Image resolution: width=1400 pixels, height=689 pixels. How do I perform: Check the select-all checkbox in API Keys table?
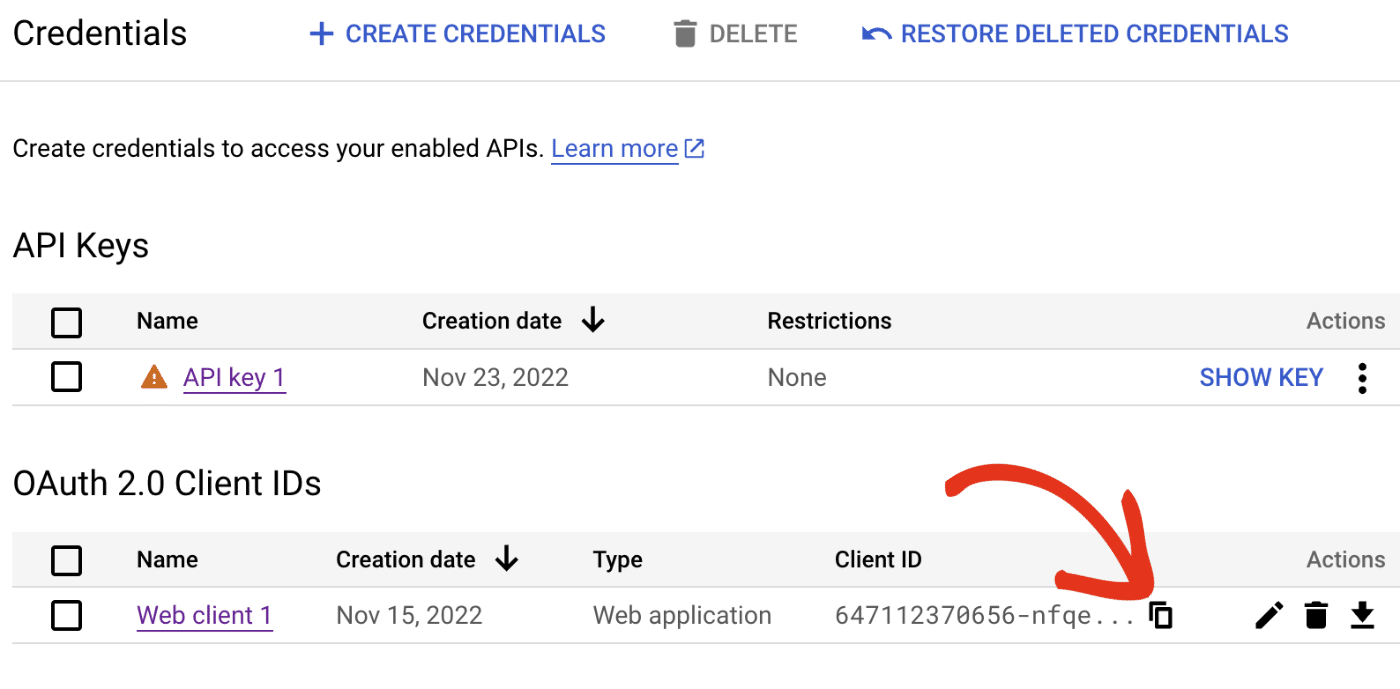[66, 322]
